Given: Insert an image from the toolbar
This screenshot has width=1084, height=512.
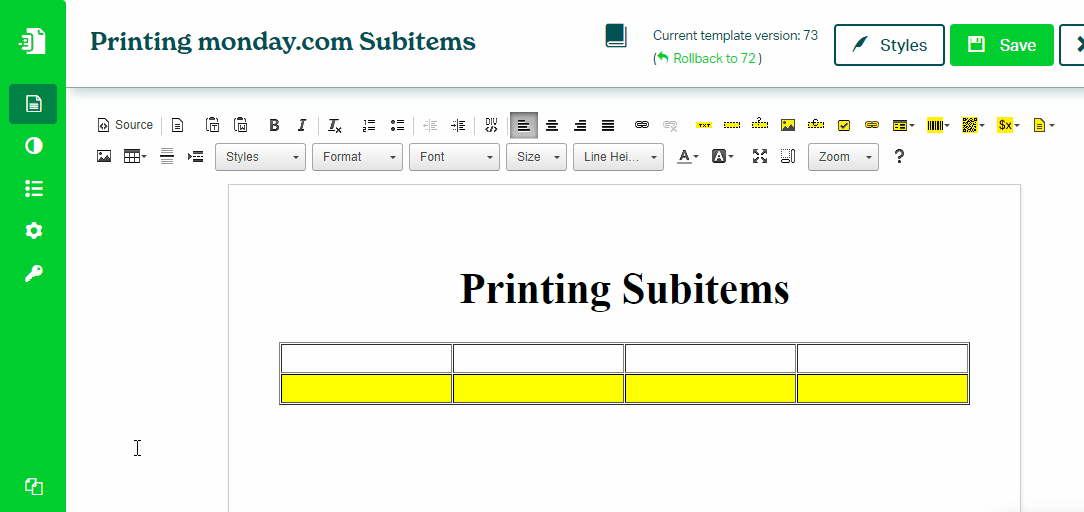Looking at the screenshot, I should (104, 157).
